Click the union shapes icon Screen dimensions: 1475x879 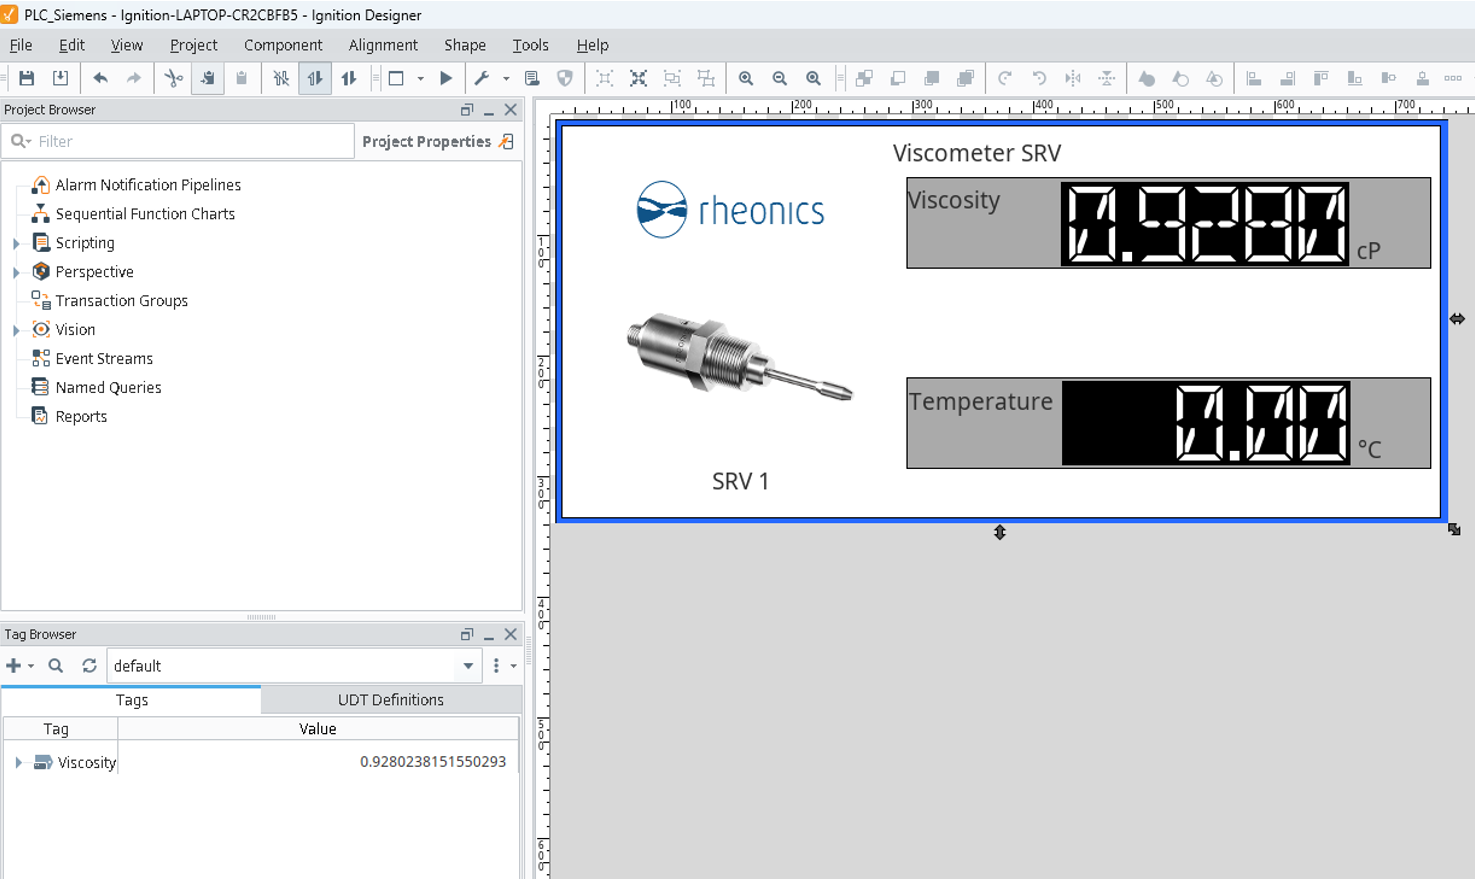(1147, 78)
